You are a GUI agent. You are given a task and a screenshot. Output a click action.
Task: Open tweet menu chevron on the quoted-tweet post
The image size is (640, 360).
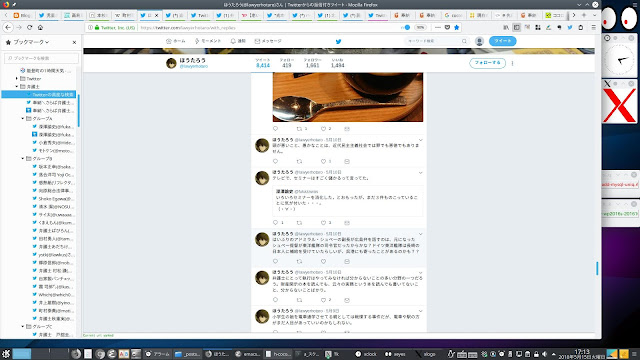tap(420, 173)
